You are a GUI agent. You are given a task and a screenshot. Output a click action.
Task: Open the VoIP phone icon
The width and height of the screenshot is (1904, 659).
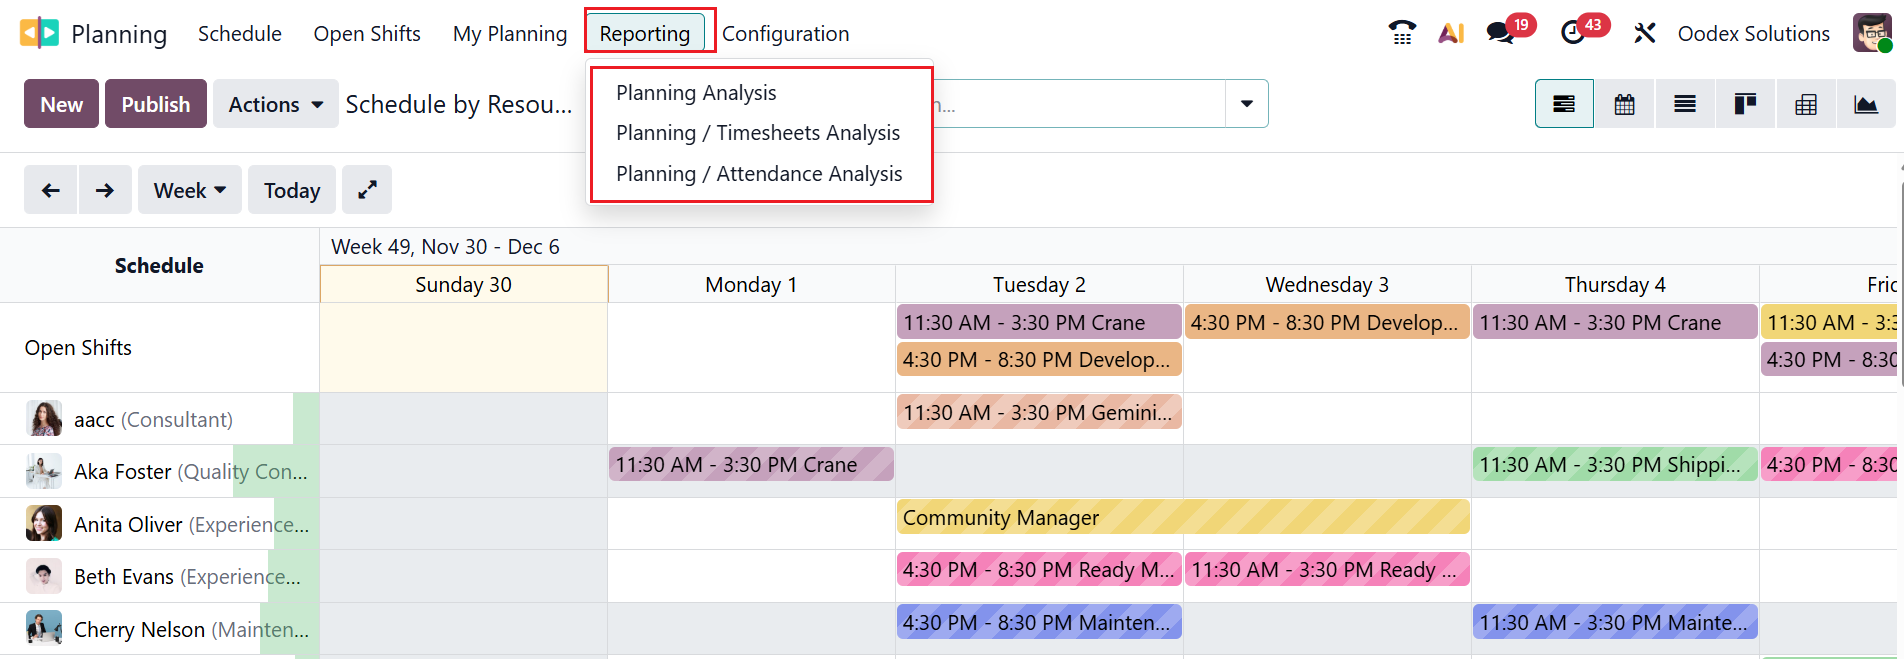tap(1402, 33)
